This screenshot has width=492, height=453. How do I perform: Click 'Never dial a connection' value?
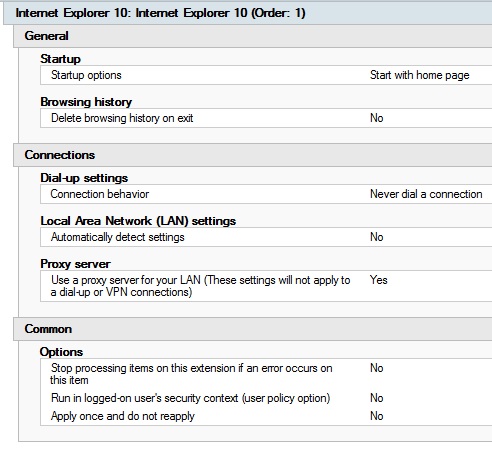[426, 194]
